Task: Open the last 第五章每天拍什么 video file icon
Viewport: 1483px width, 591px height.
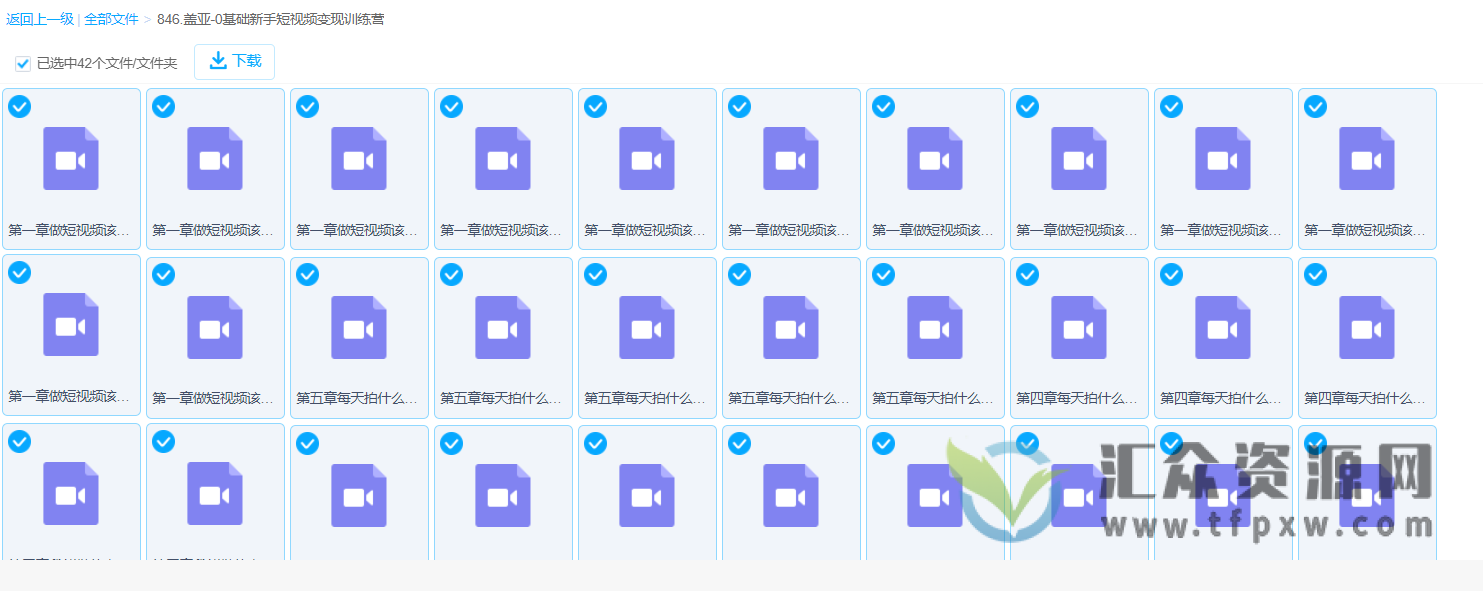Action: (x=935, y=325)
